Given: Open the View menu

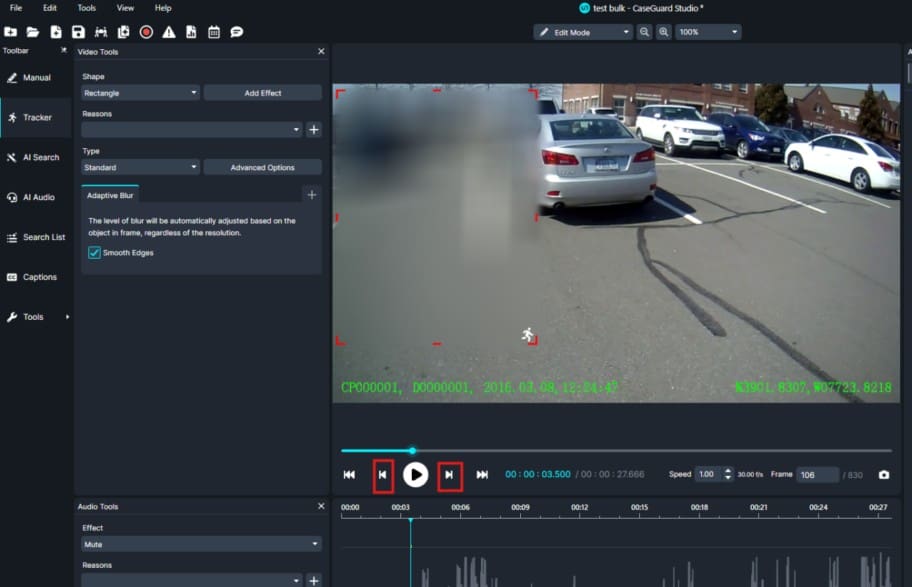Looking at the screenshot, I should click(x=125, y=8).
